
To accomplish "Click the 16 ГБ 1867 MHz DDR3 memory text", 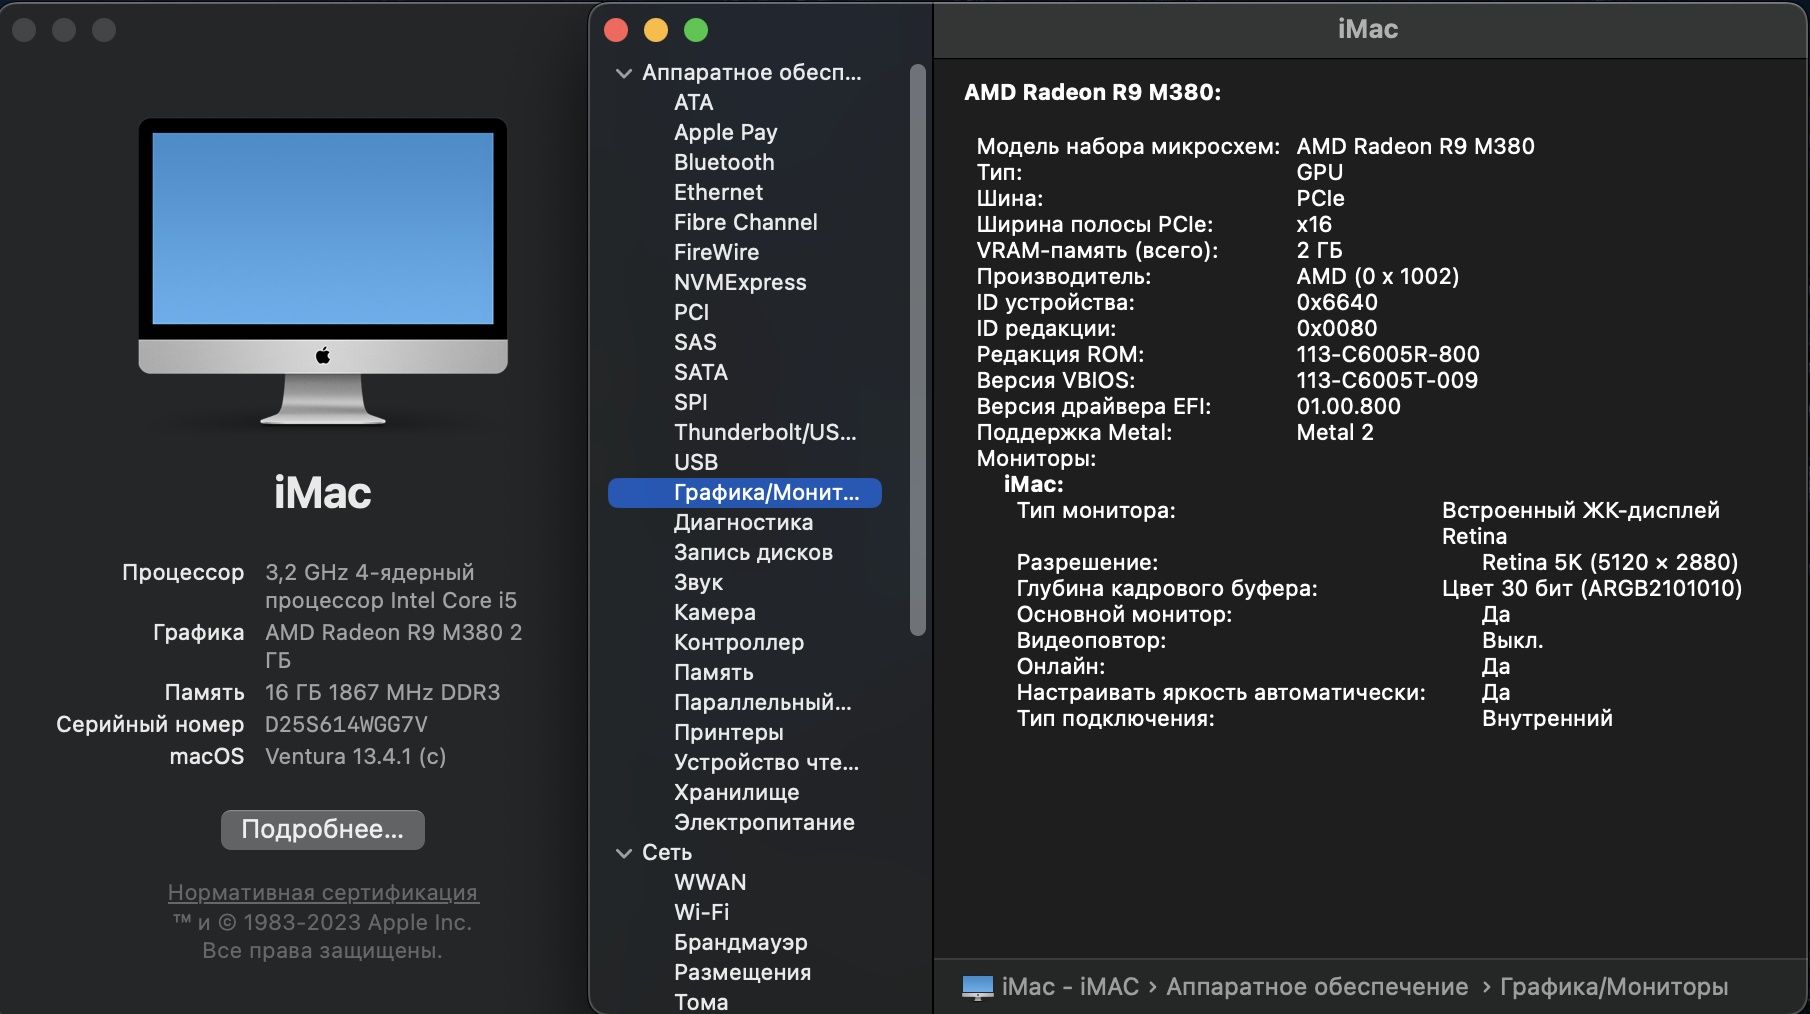I will pyautogui.click(x=382, y=692).
